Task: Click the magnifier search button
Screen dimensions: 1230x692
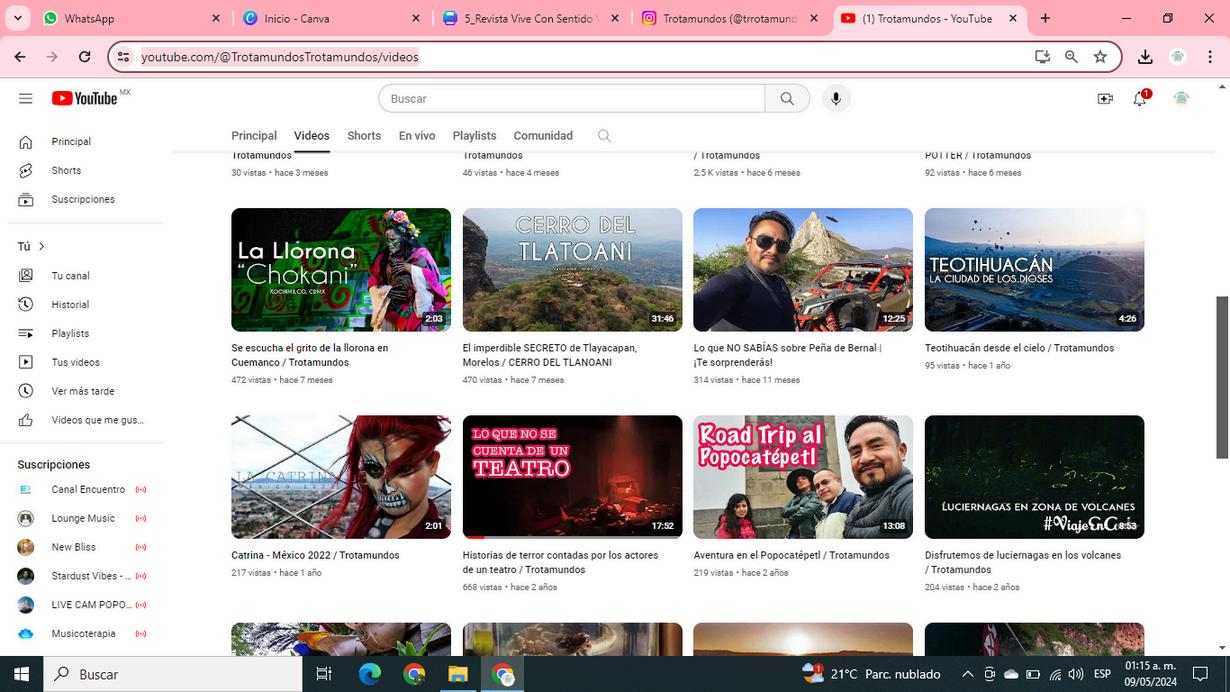Action: pyautogui.click(x=787, y=98)
